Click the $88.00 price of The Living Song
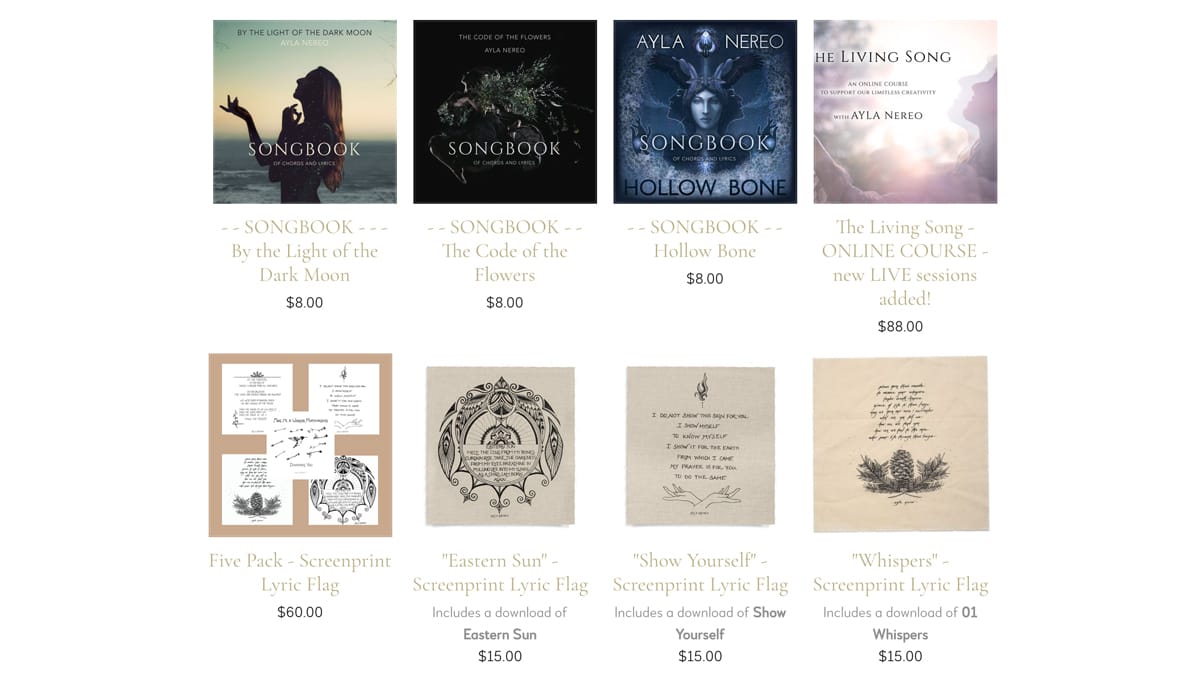 point(900,326)
